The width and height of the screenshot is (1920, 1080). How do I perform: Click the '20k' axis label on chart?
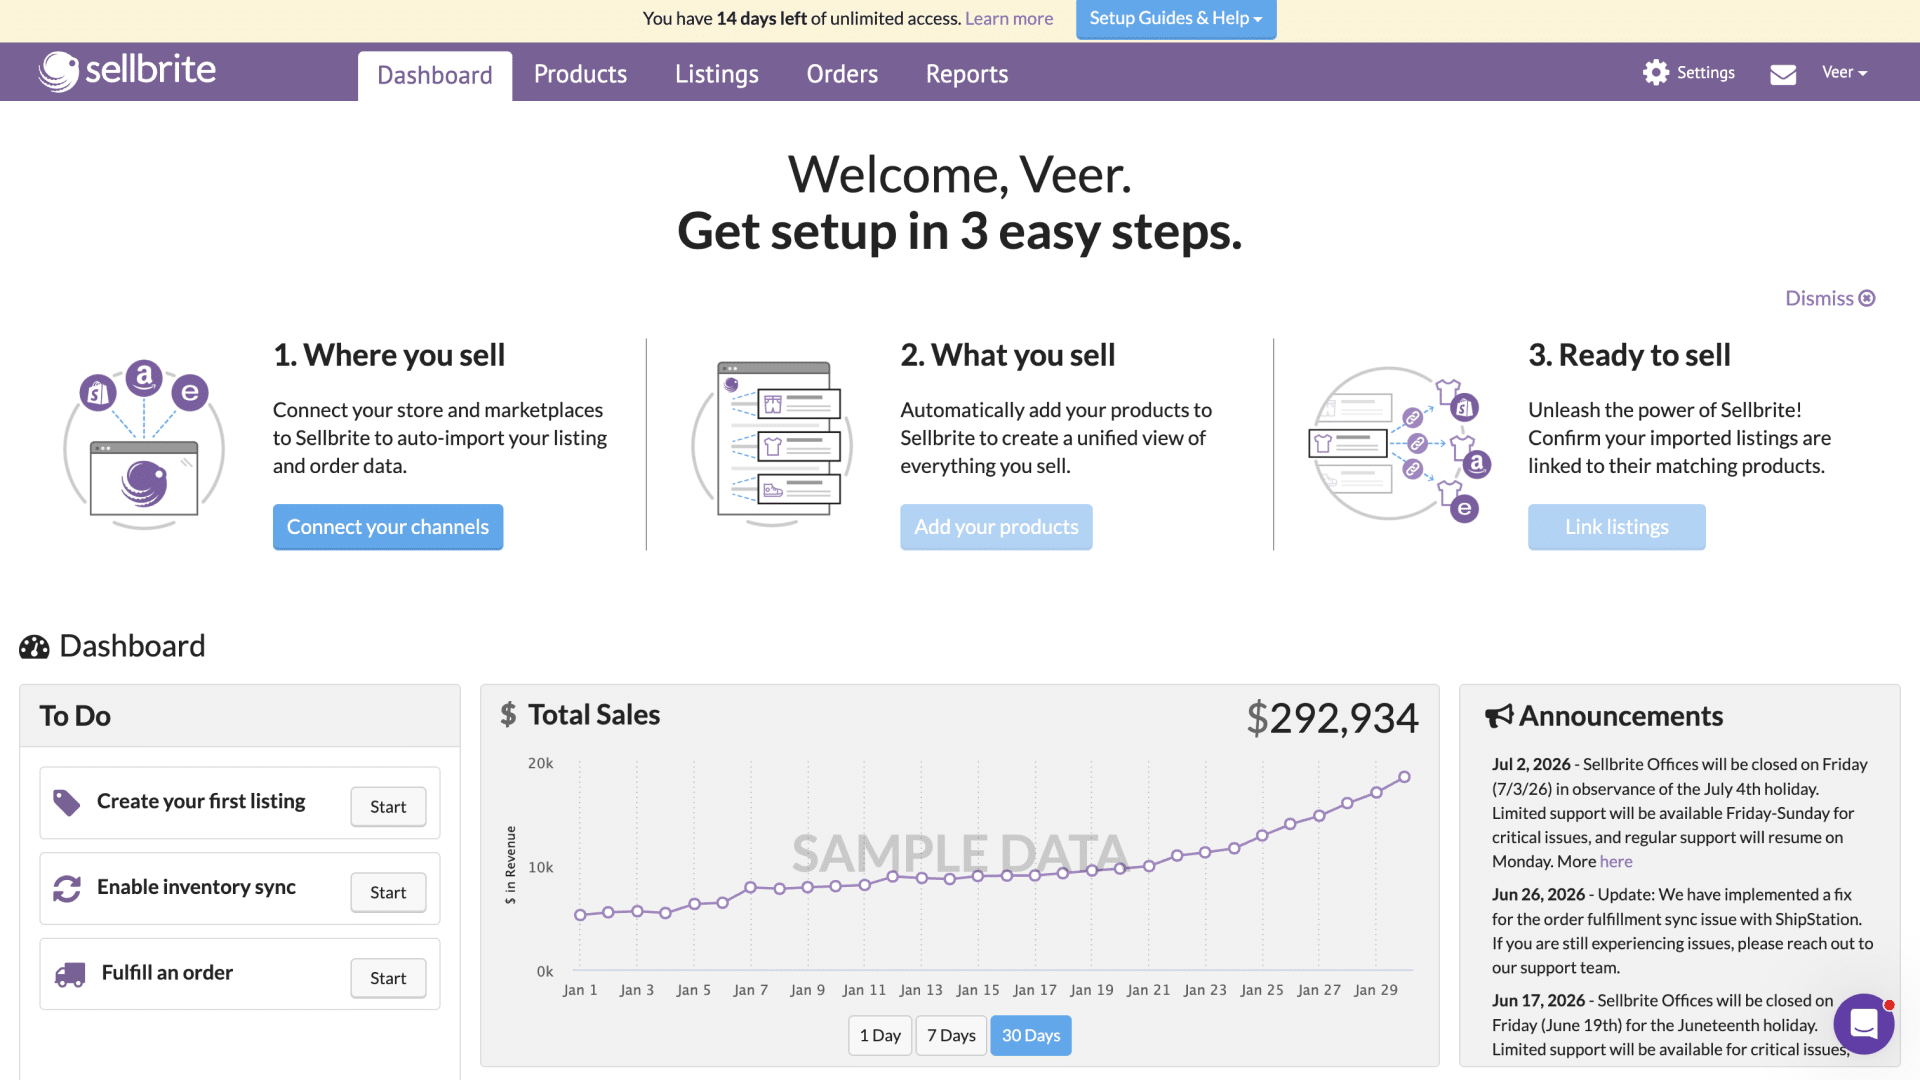click(540, 764)
